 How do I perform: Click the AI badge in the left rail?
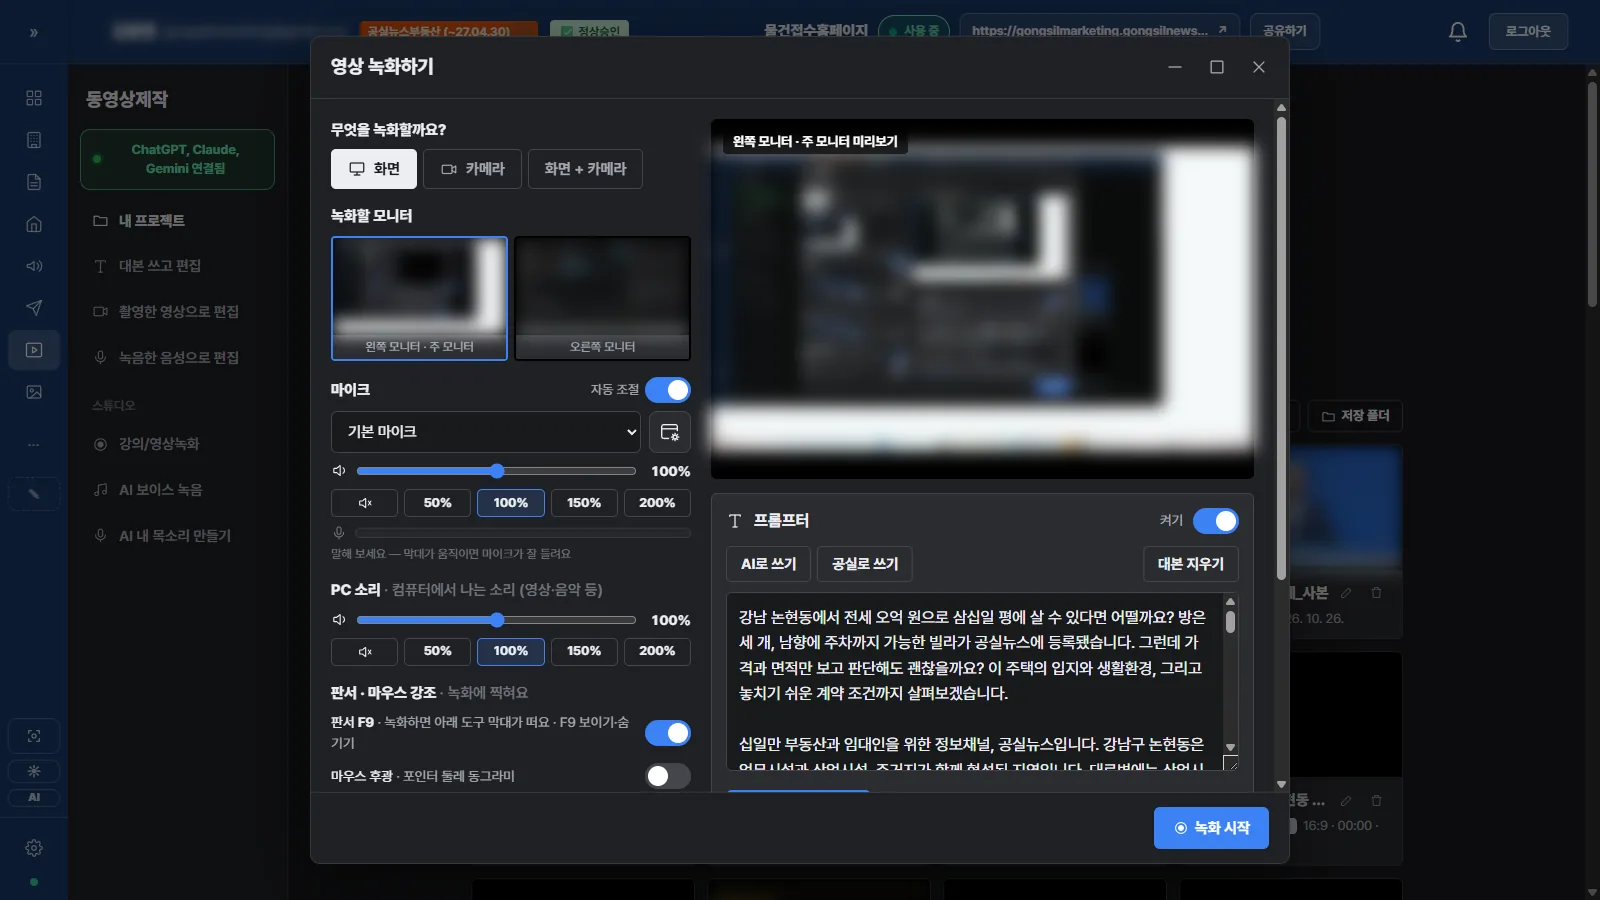coord(34,797)
